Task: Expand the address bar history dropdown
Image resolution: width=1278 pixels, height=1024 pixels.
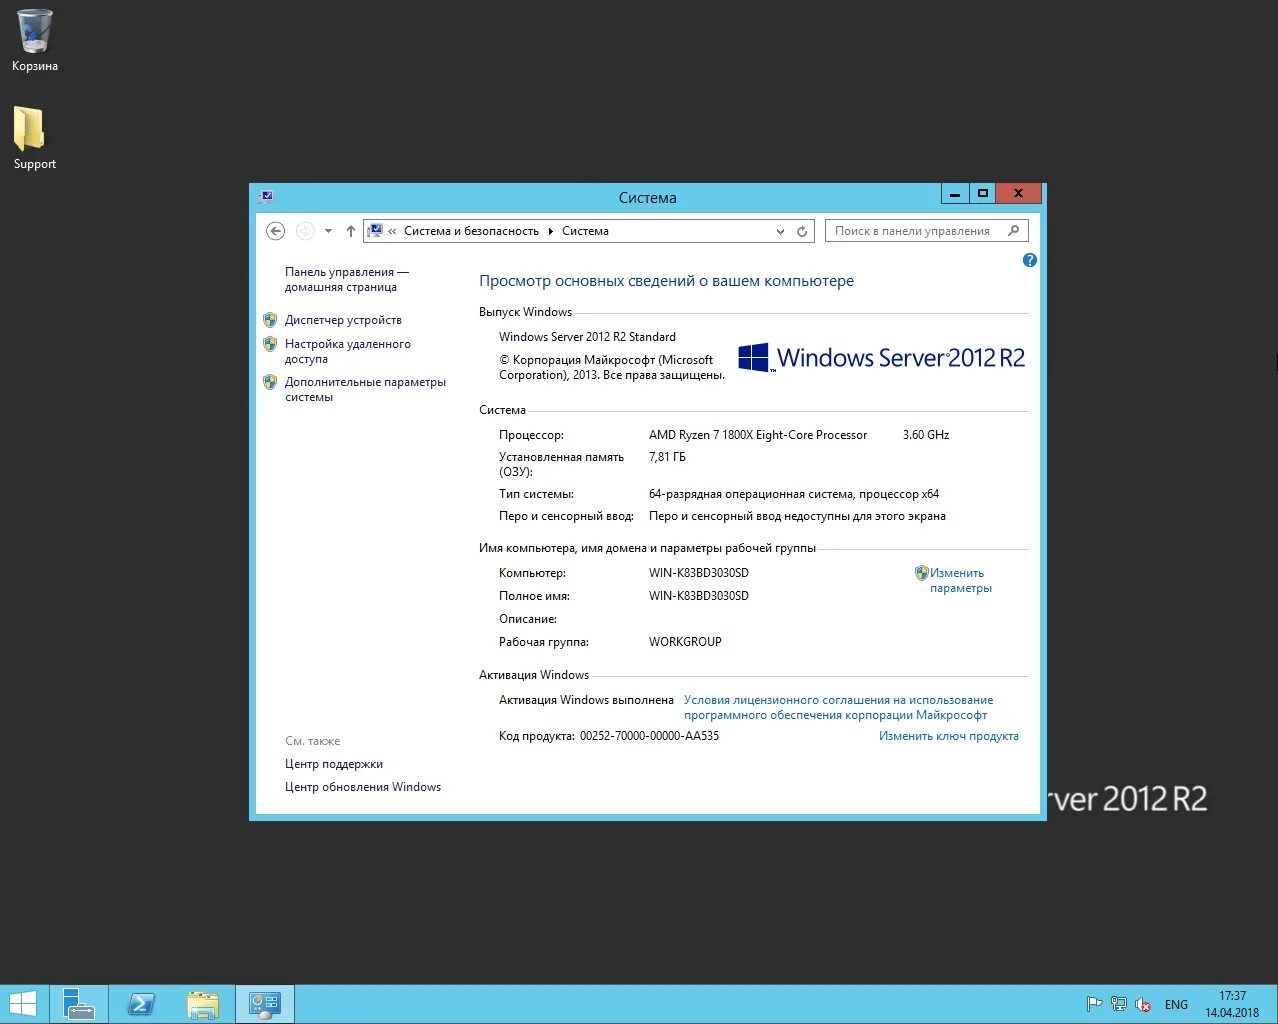Action: pos(780,231)
